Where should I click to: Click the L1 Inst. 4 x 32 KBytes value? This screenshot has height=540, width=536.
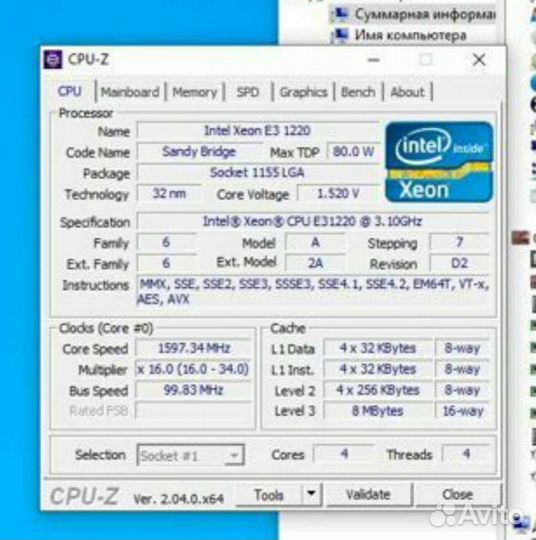(378, 369)
